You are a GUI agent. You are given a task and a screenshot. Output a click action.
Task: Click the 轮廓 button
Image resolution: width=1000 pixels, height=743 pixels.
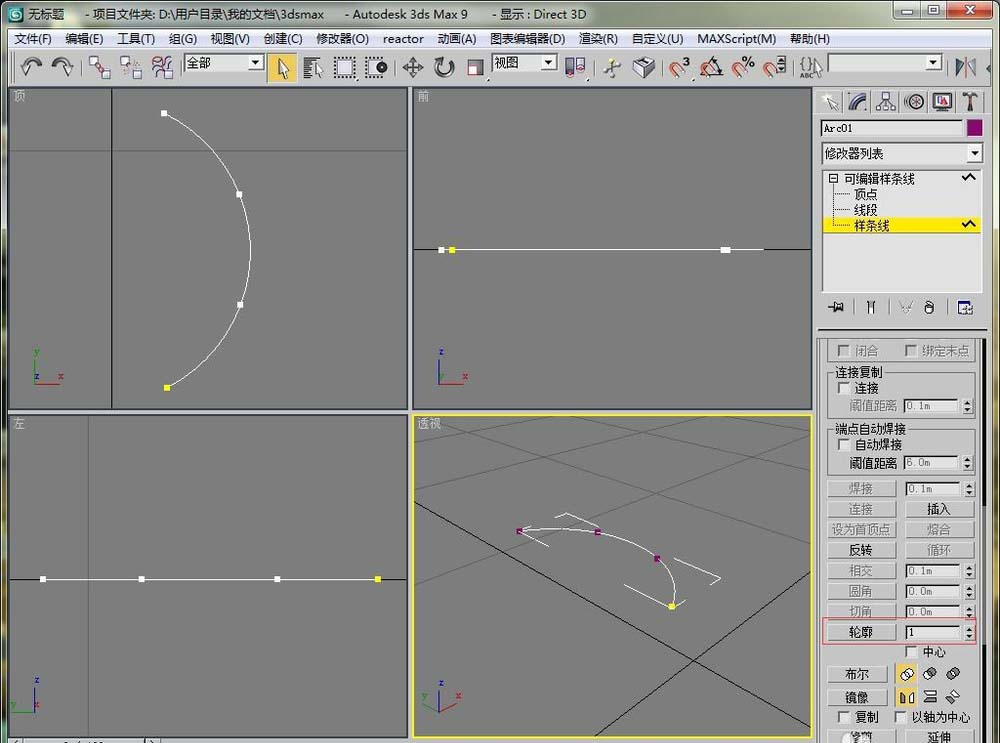pos(860,632)
